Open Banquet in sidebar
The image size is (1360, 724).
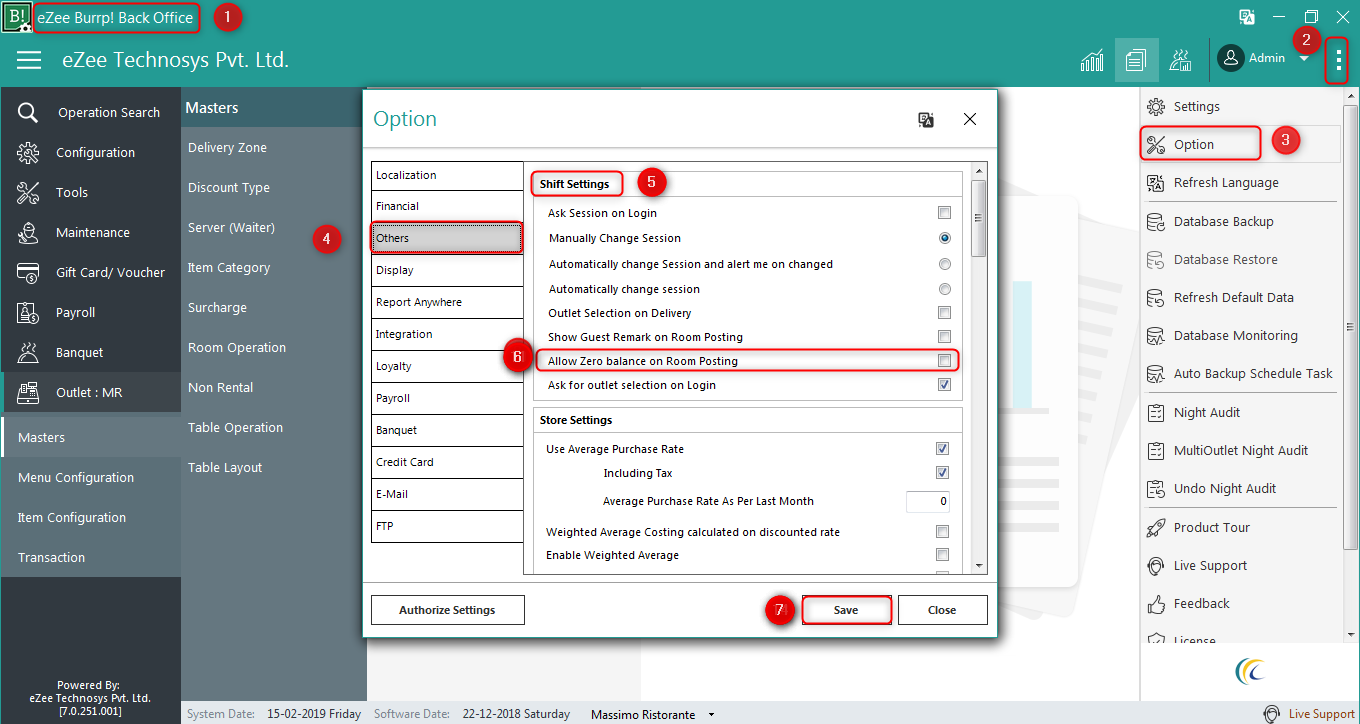click(x=91, y=352)
